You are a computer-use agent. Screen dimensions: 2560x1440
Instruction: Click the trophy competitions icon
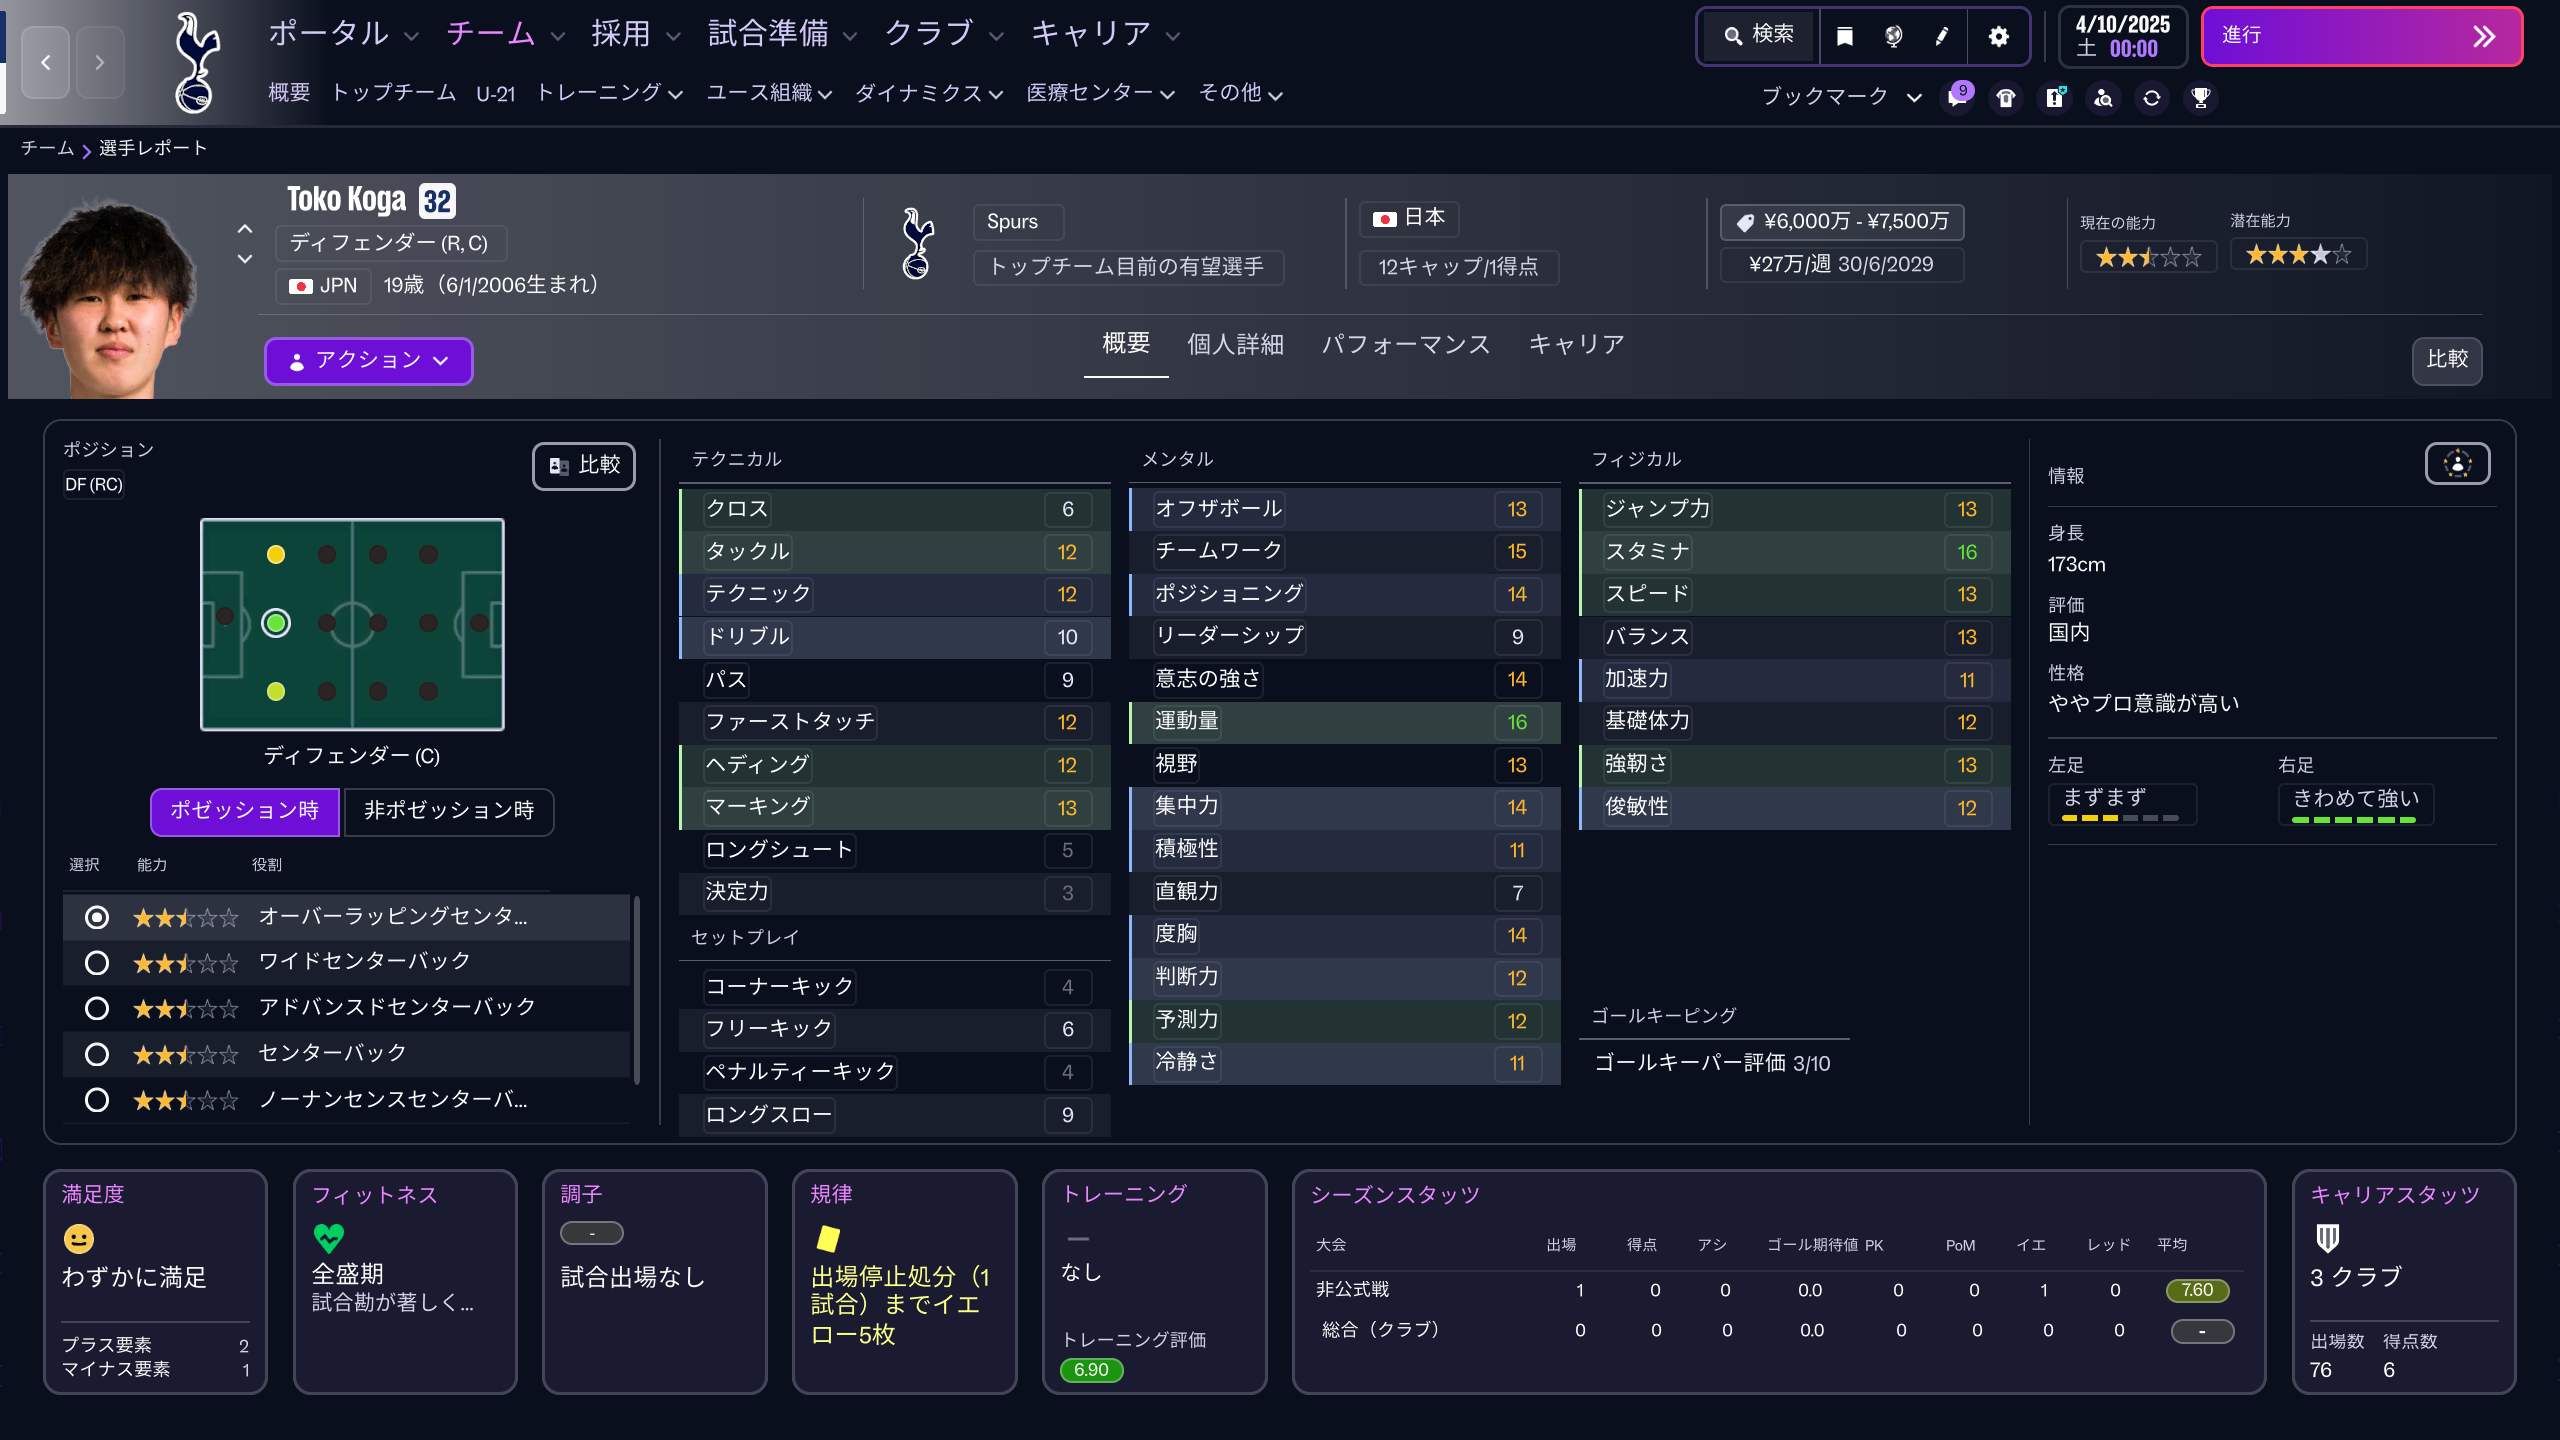tap(2199, 97)
